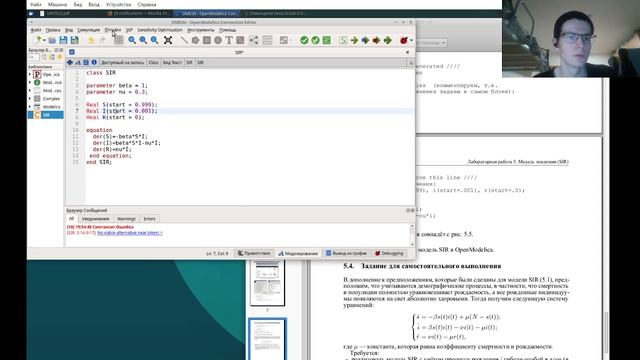Expand the ModelicaReference library item

point(30,82)
